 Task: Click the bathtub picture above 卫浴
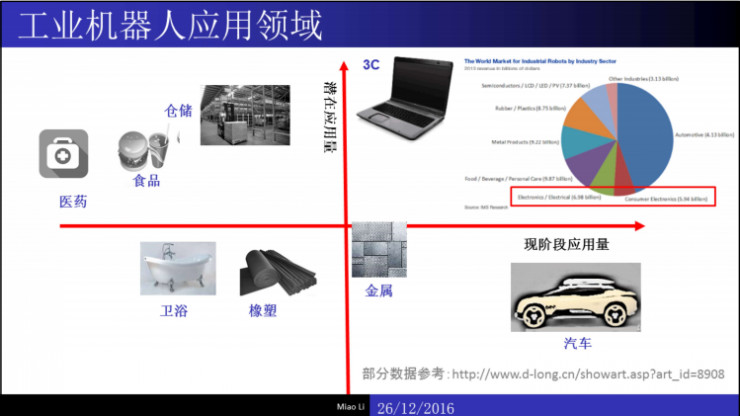pyautogui.click(x=174, y=268)
